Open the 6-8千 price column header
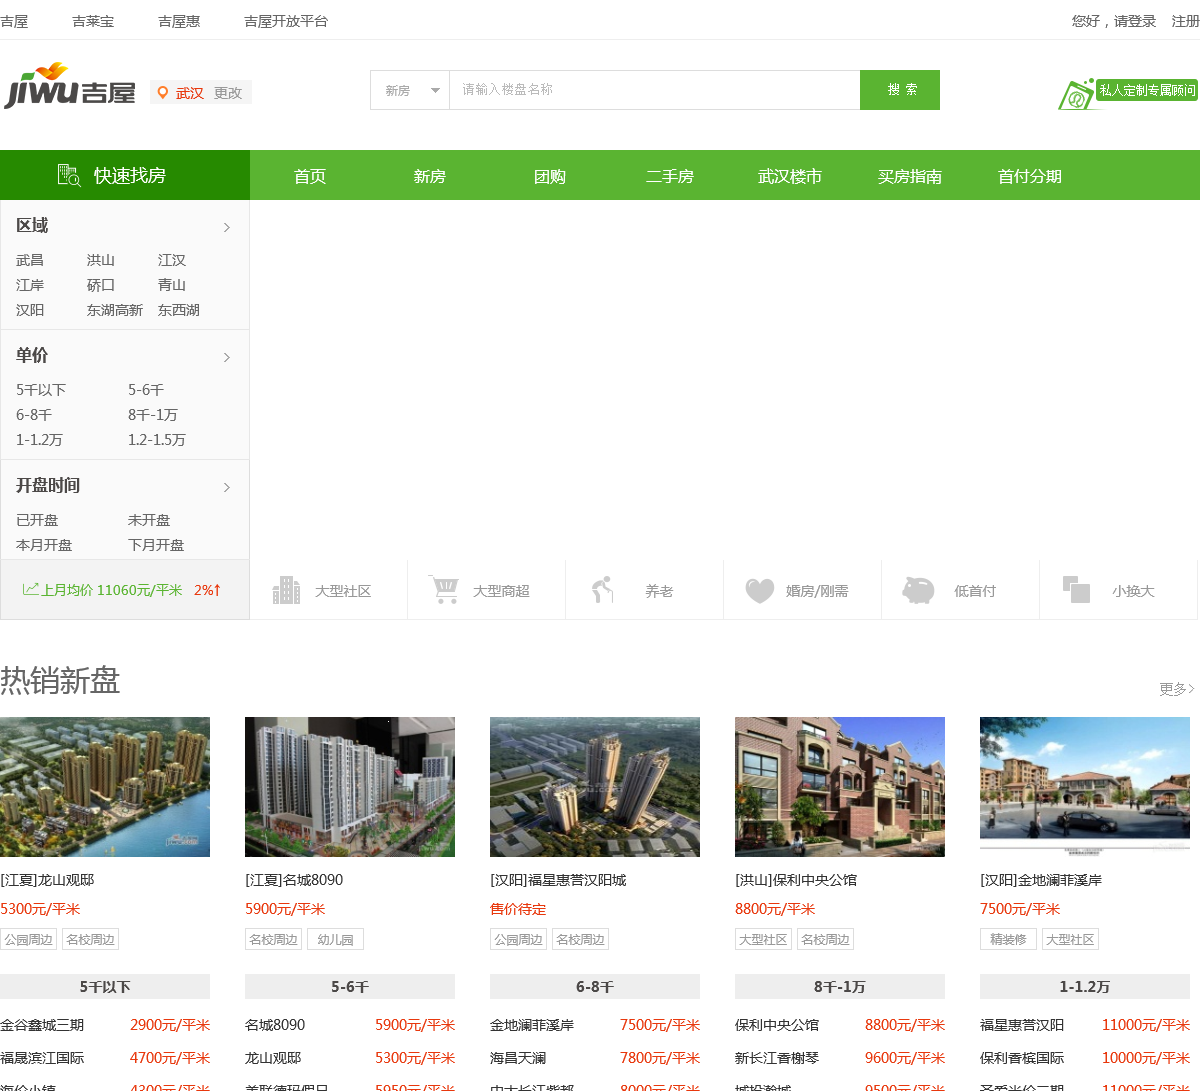This screenshot has width=1200, height=1091. (x=595, y=987)
